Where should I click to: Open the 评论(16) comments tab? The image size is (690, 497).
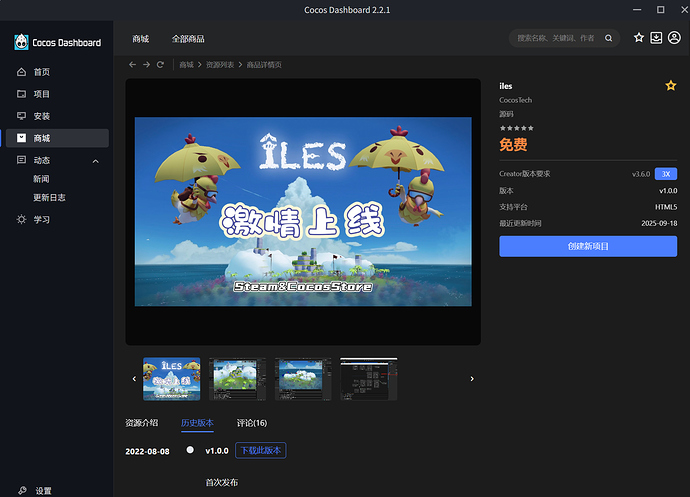pos(252,423)
